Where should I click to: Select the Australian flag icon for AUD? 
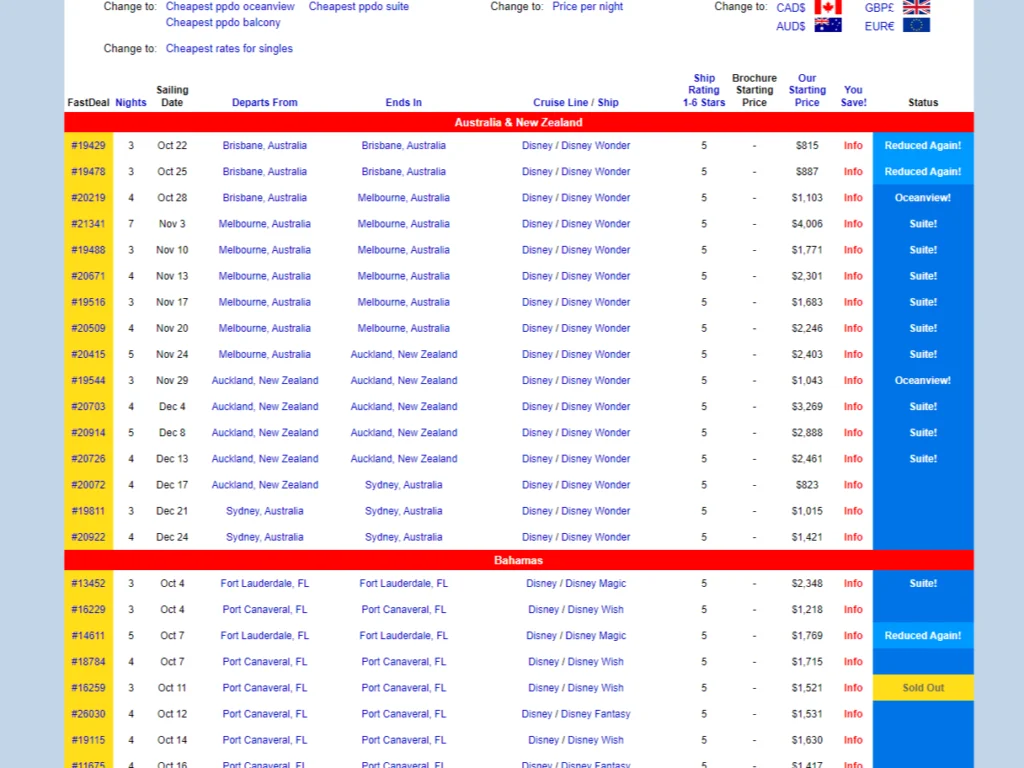point(827,25)
